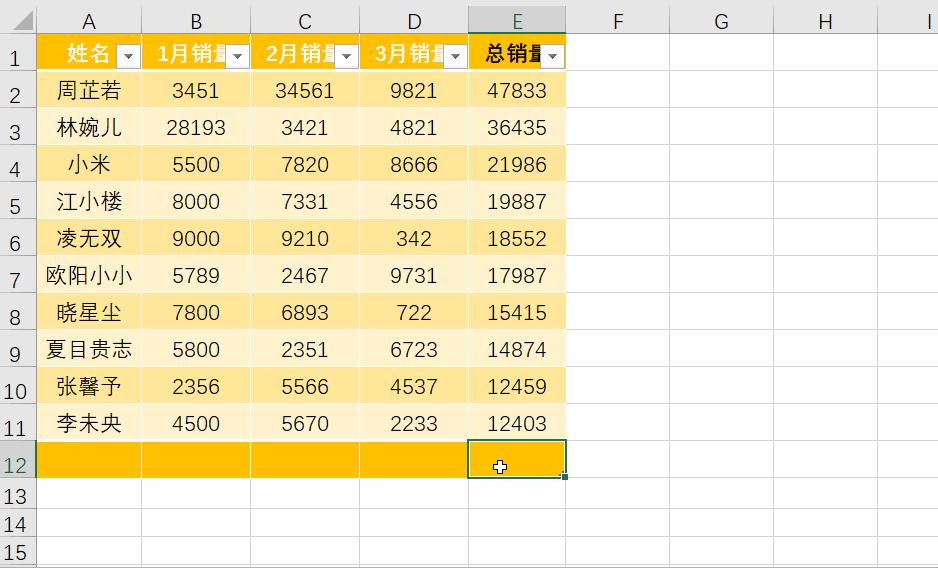938x568 pixels.
Task: Click the Select All corner triangle
Action: pos(18,21)
